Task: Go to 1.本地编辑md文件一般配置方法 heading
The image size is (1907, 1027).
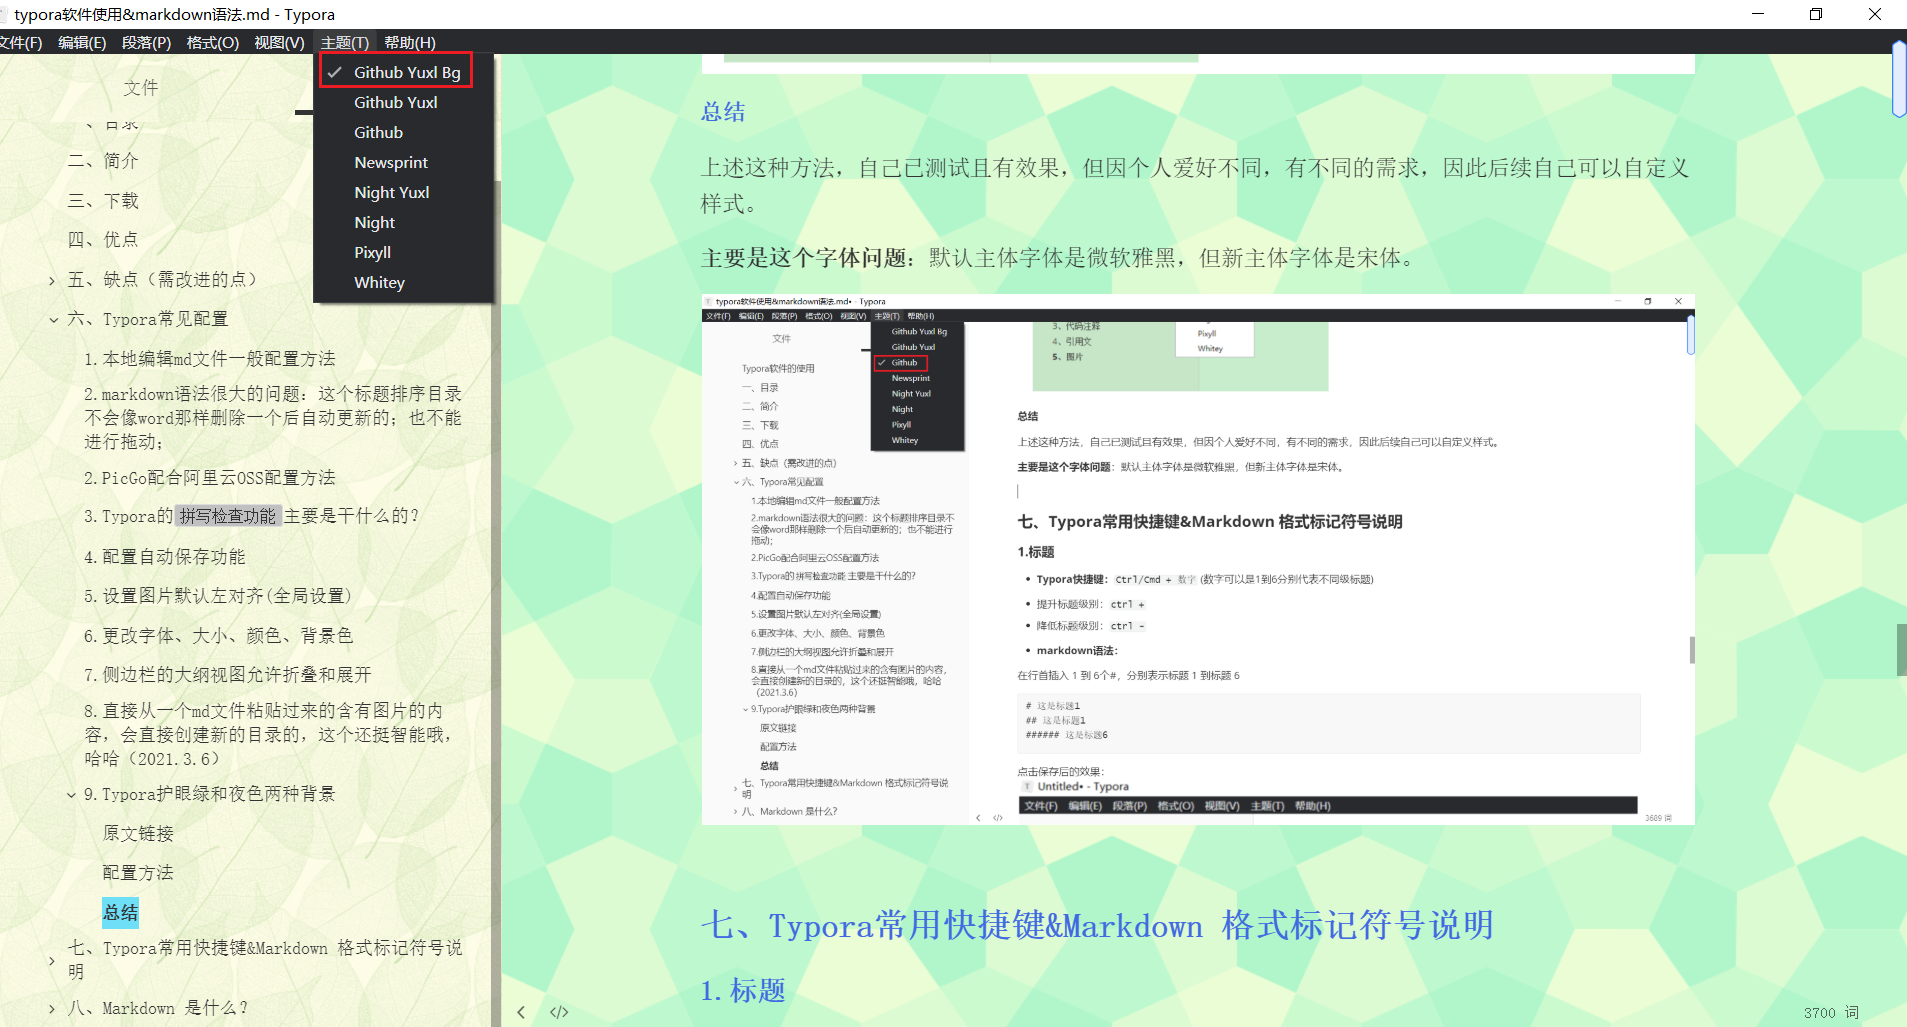Action: tap(210, 359)
